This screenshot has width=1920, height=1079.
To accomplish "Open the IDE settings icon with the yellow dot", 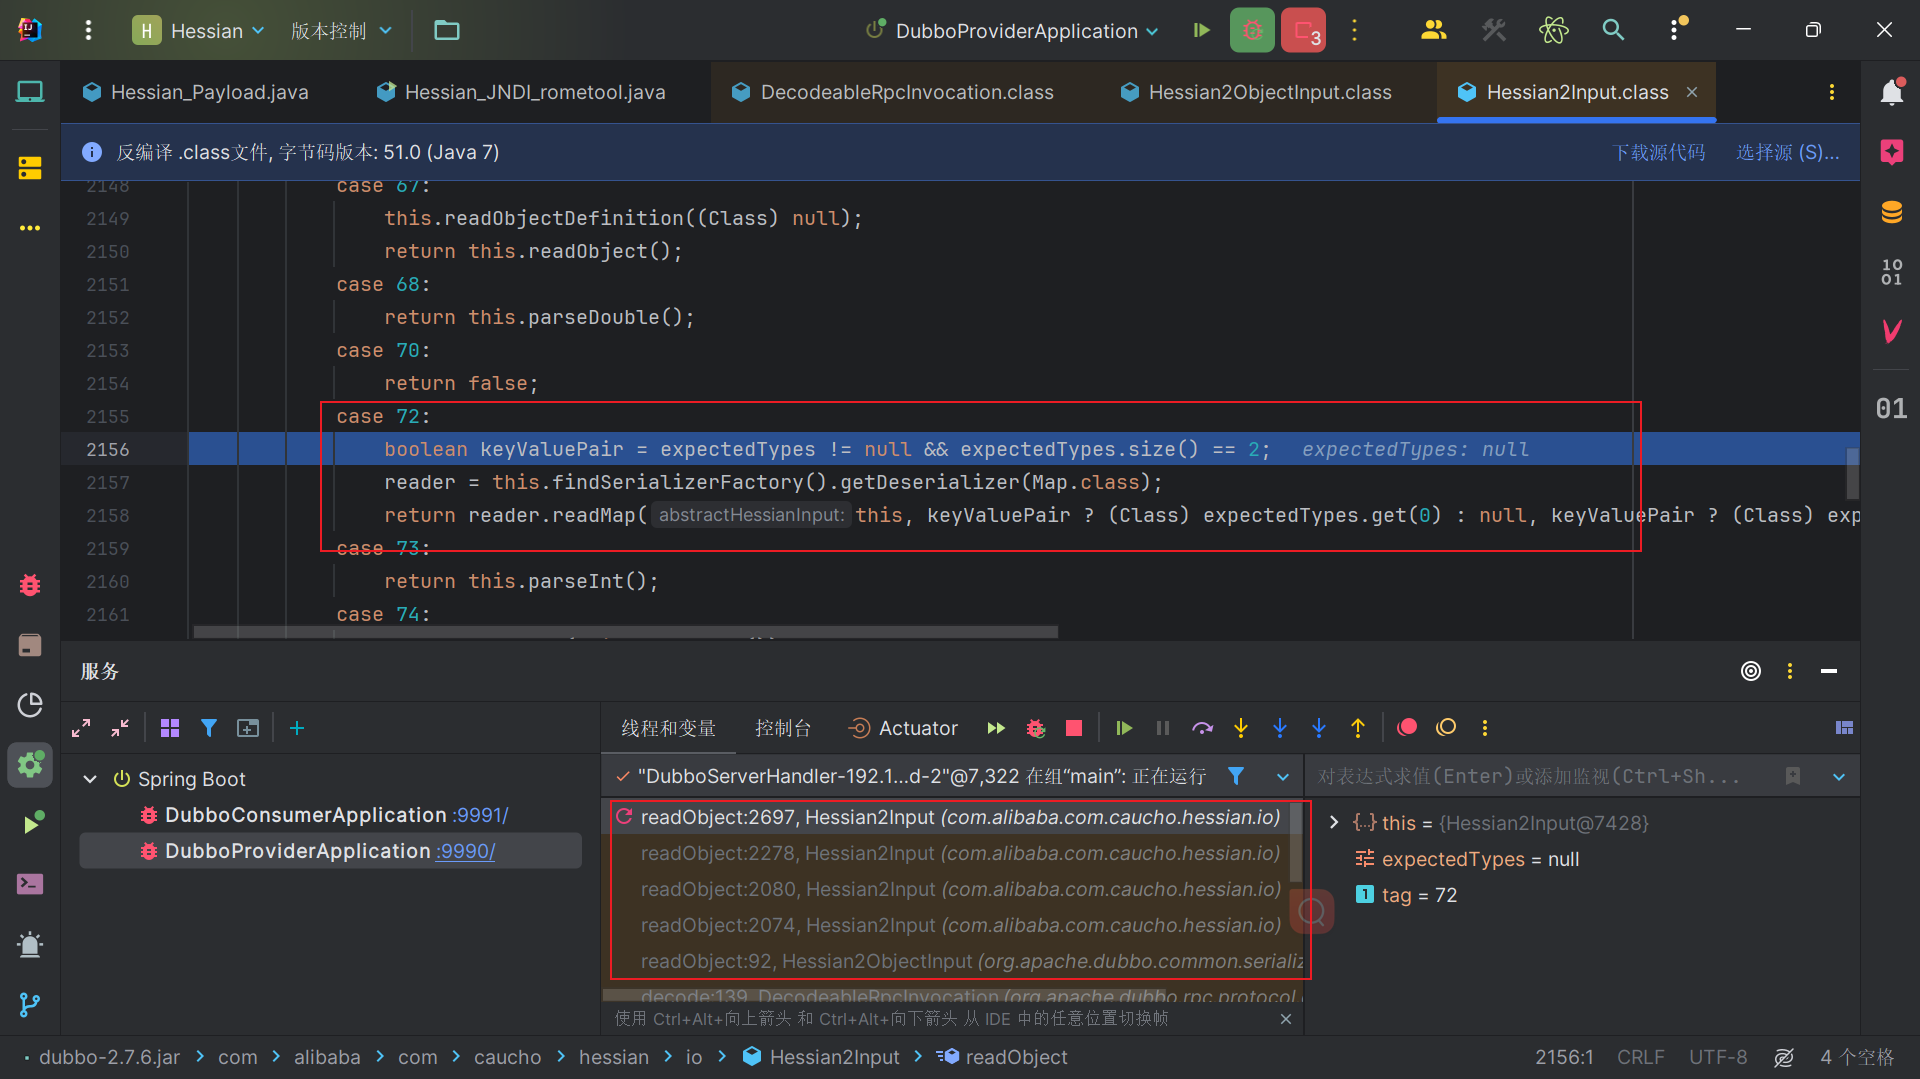I will tap(1676, 30).
